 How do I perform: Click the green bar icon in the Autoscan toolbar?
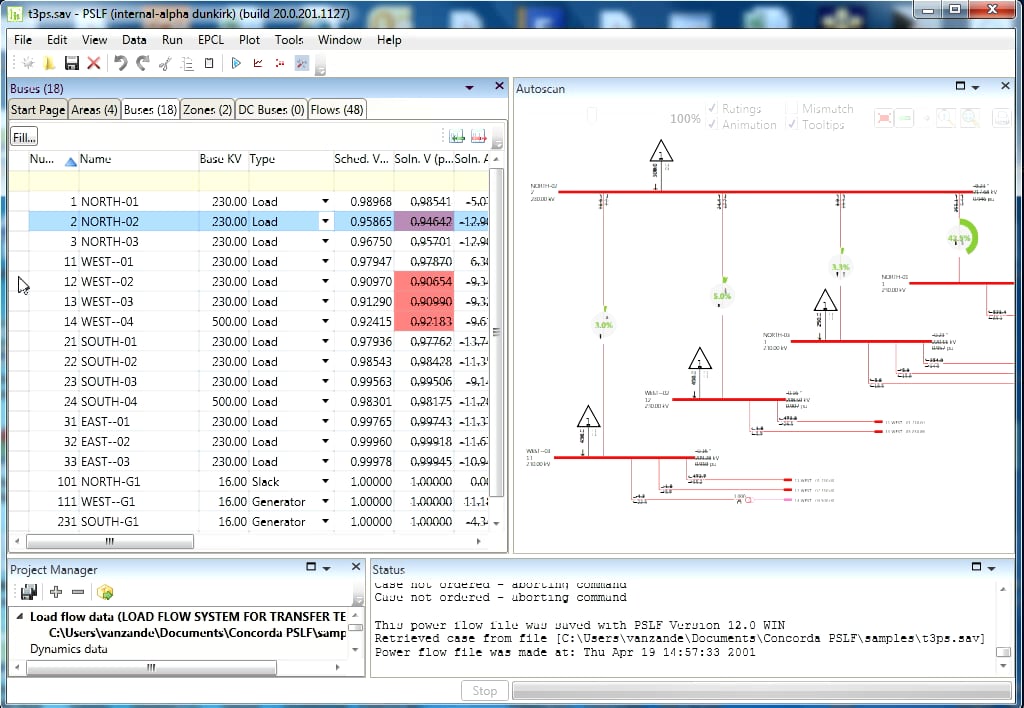point(904,118)
